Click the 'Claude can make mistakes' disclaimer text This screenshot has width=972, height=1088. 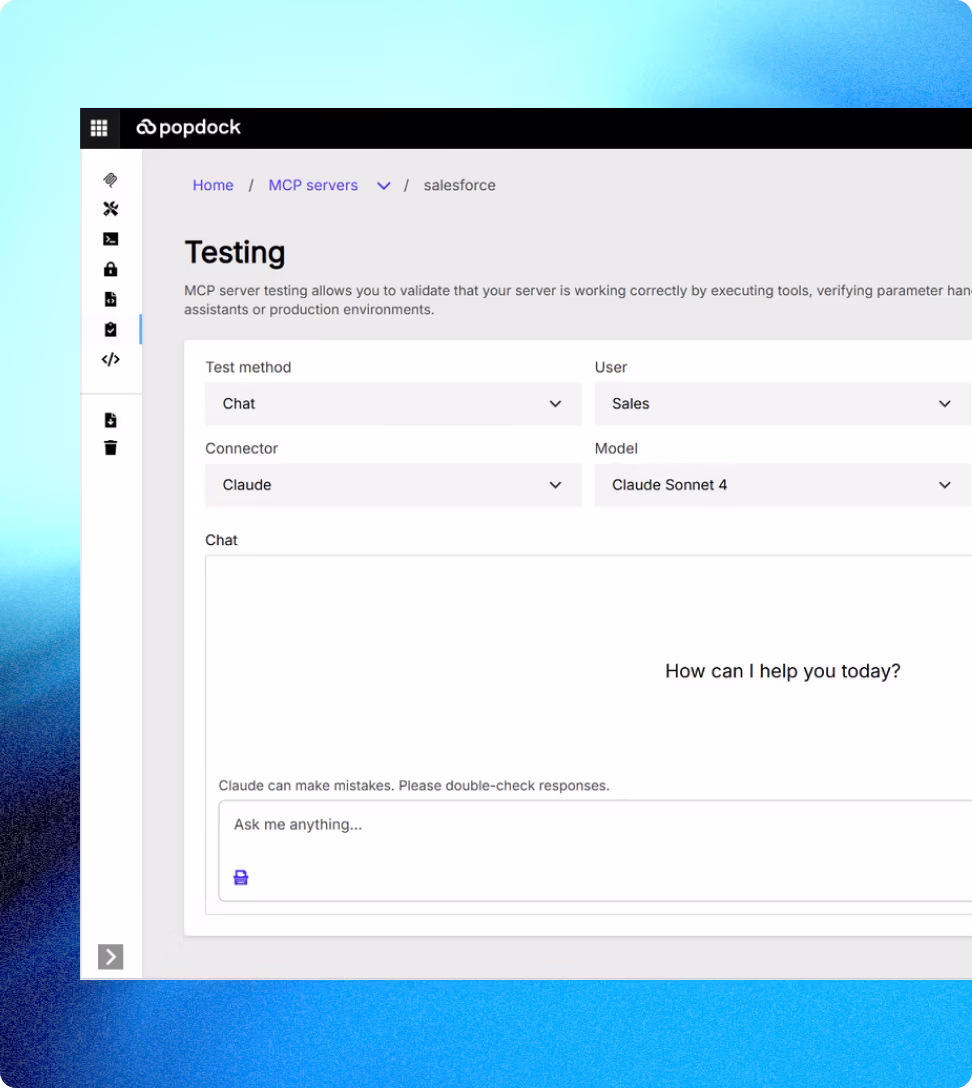[x=414, y=785]
